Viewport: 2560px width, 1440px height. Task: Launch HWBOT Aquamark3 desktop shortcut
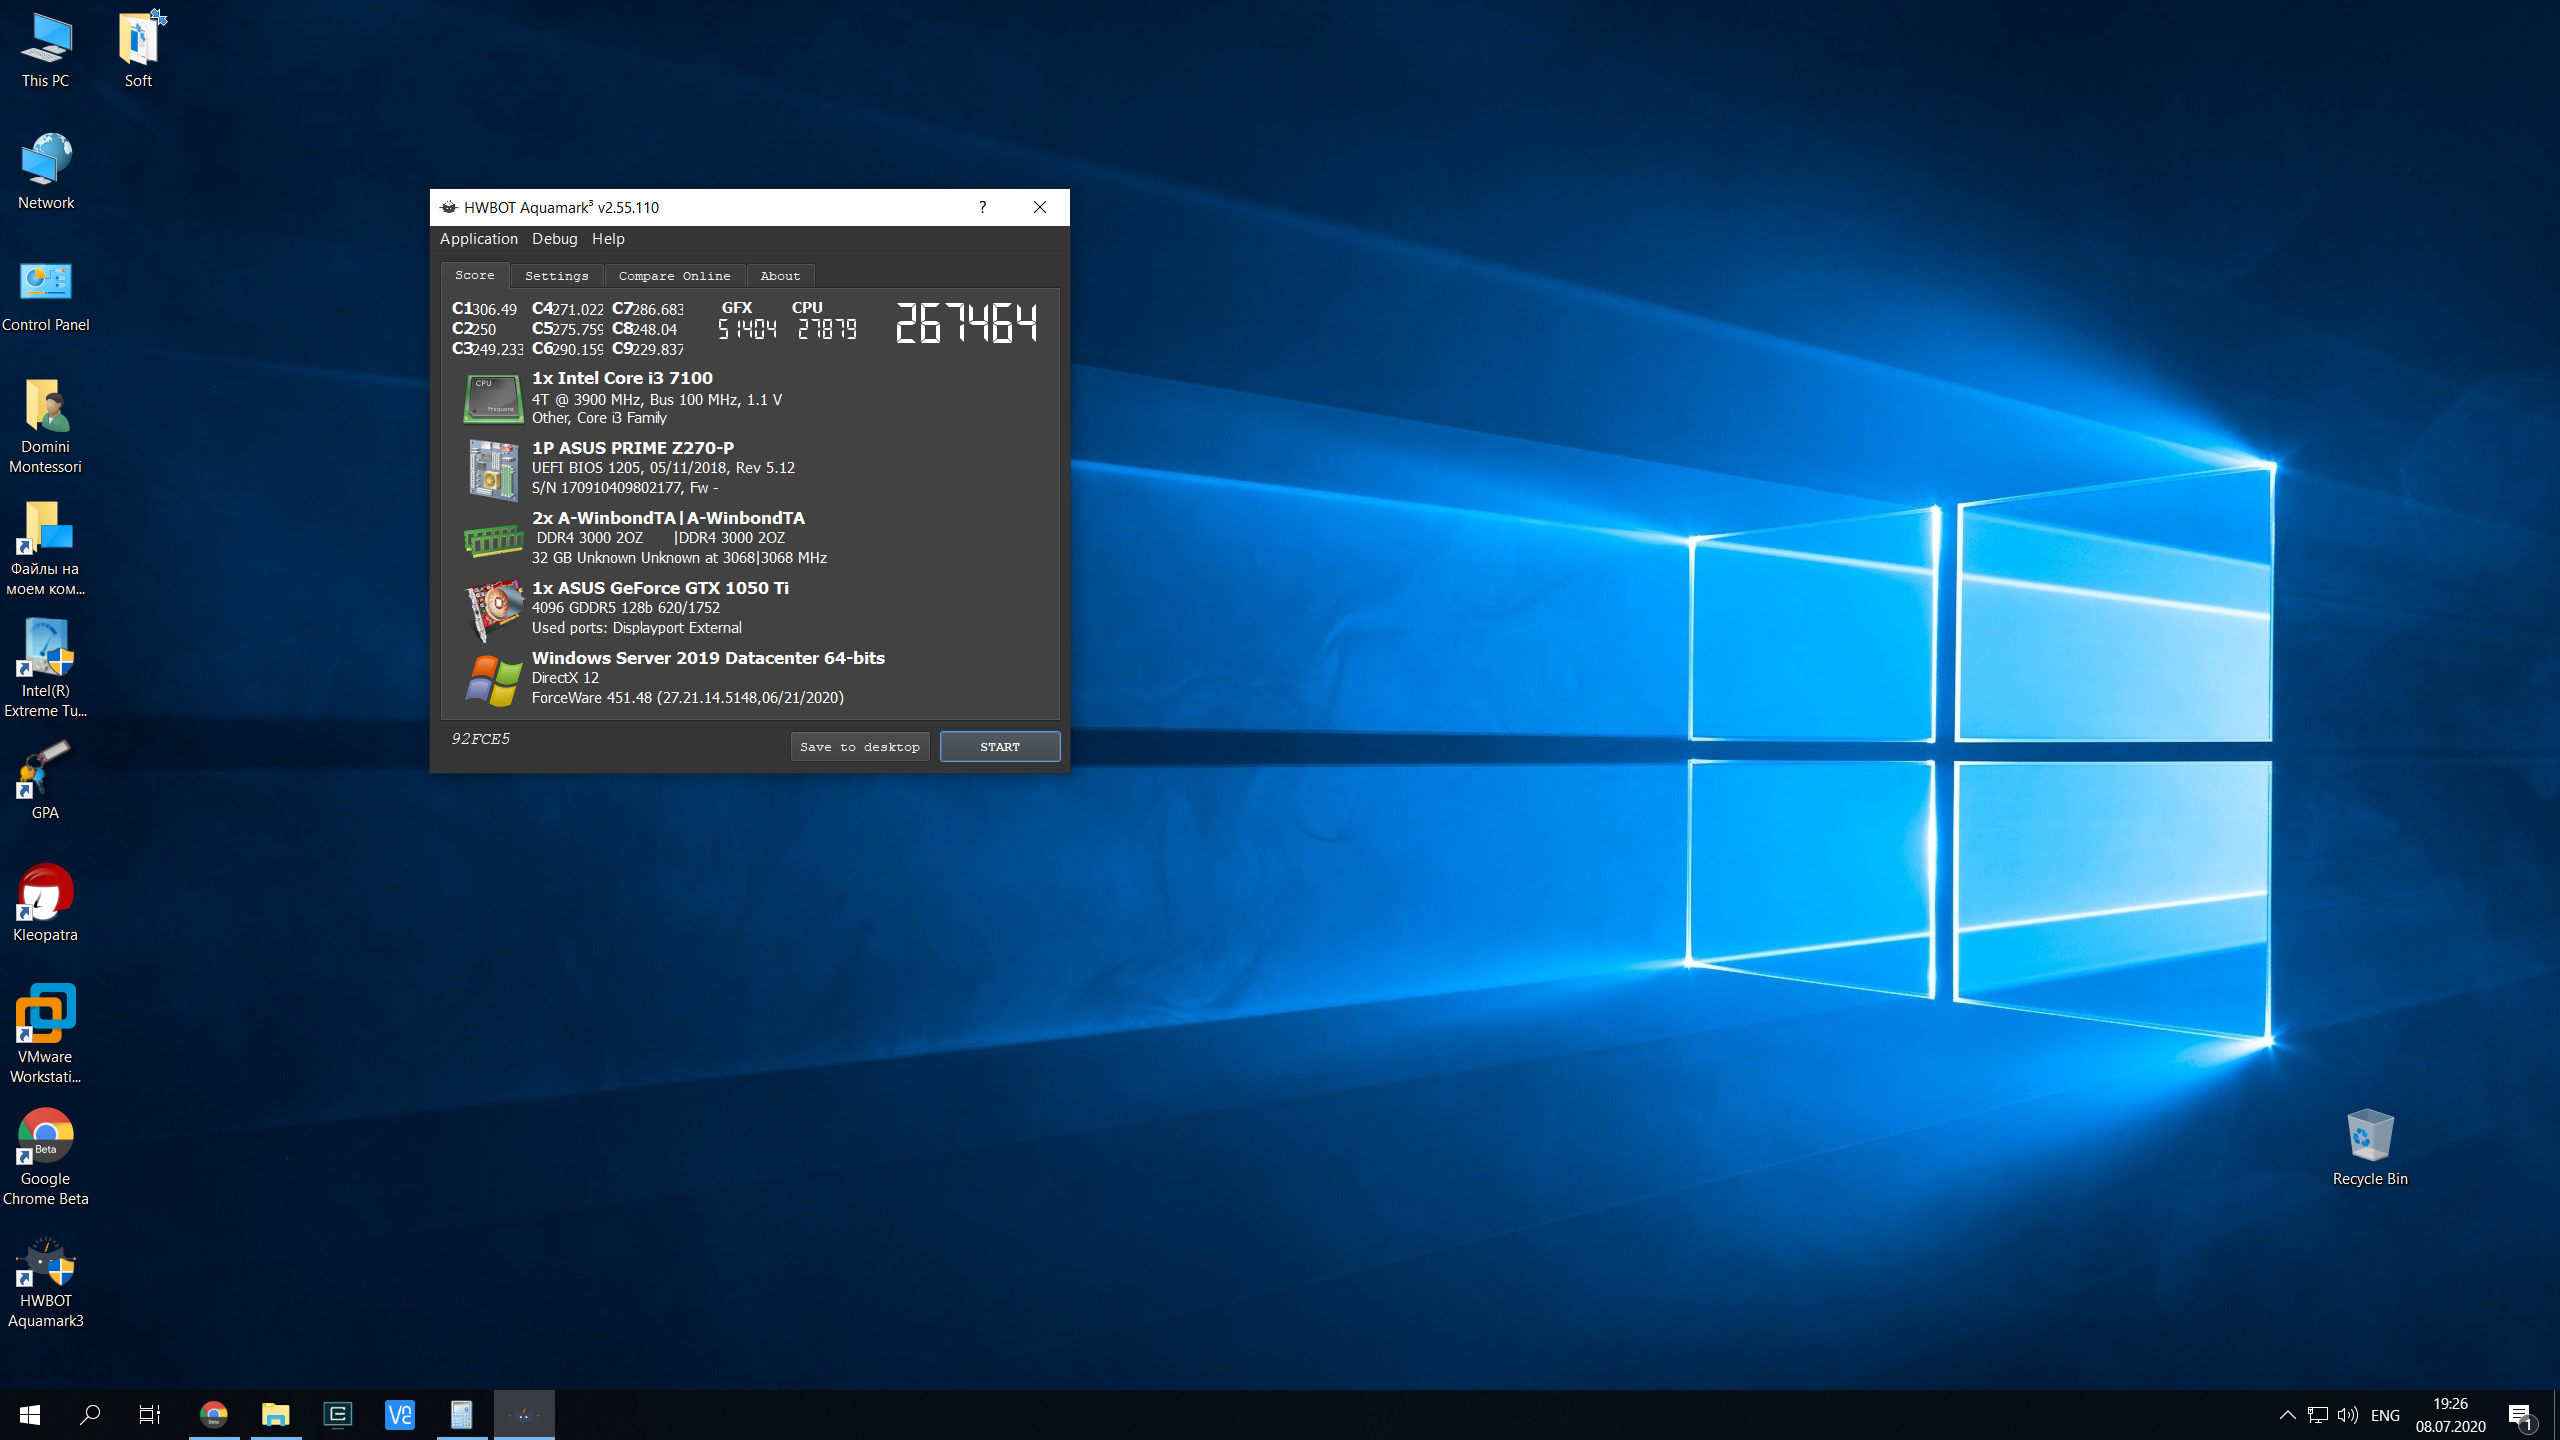(46, 1280)
